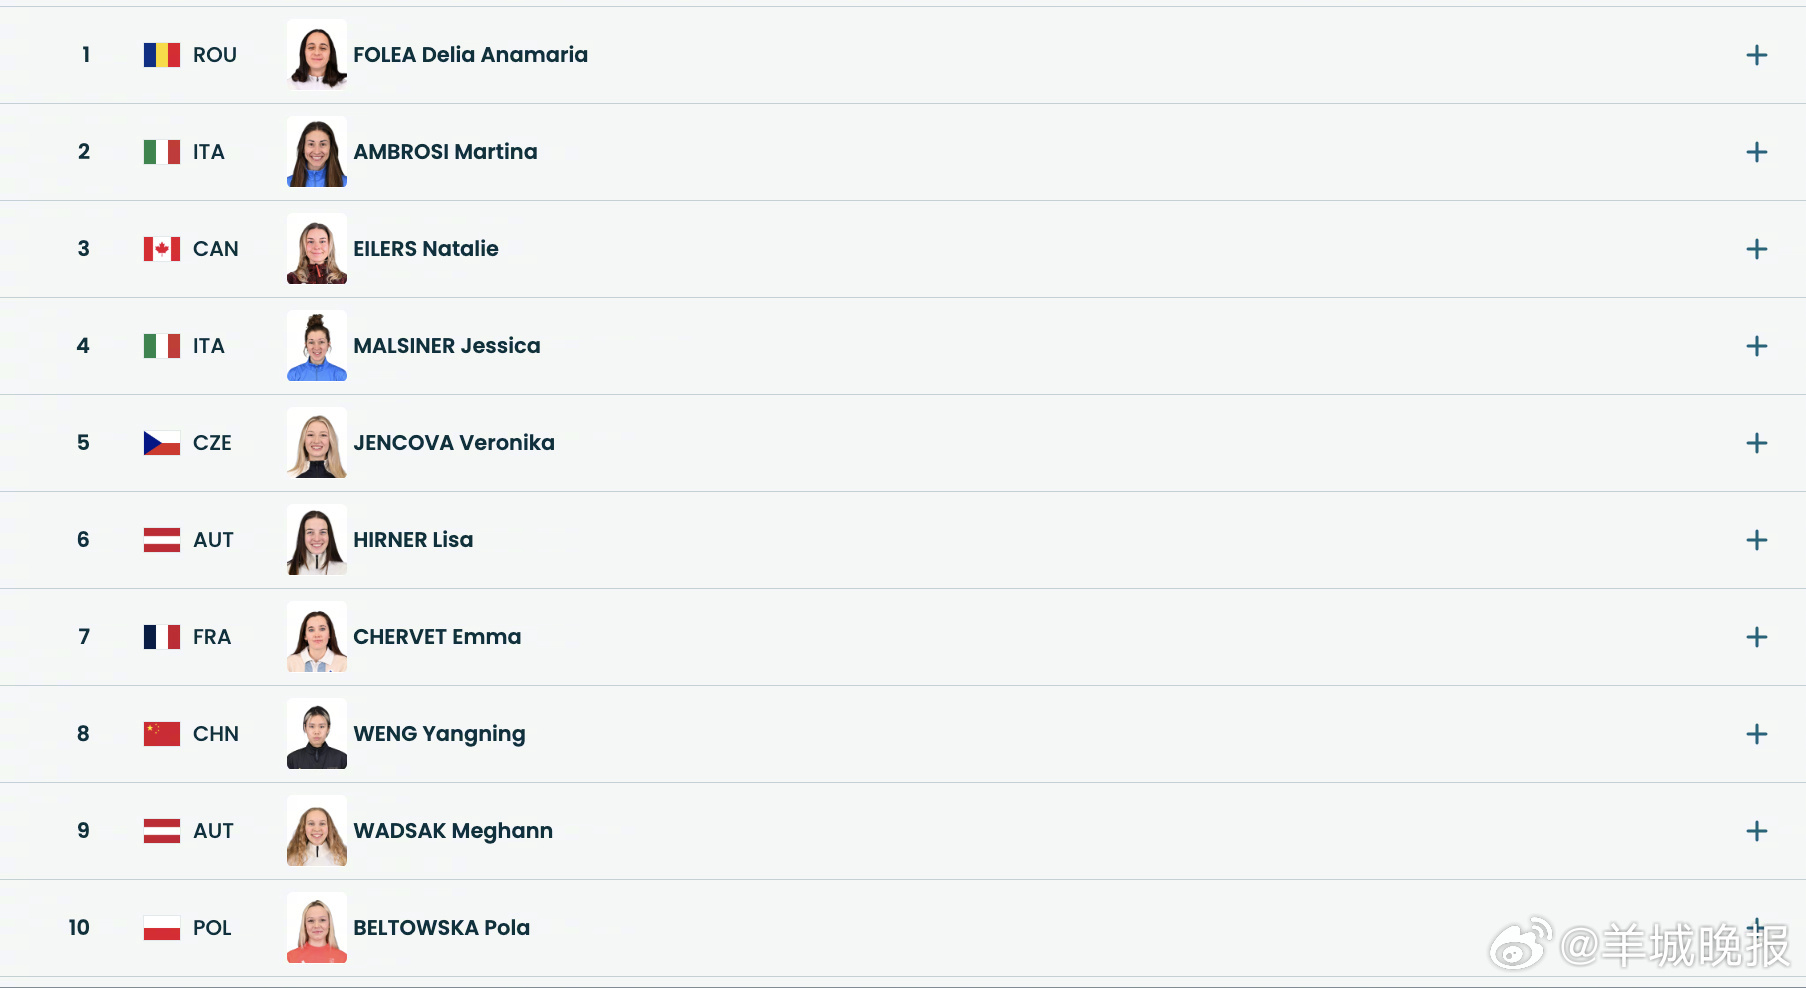Click the name WENG Yangning
Screen dimensions: 1806x988
[439, 734]
